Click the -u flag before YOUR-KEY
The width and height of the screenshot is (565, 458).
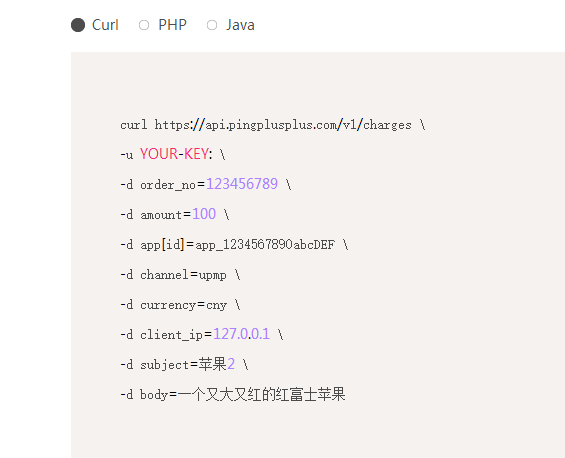(127, 155)
